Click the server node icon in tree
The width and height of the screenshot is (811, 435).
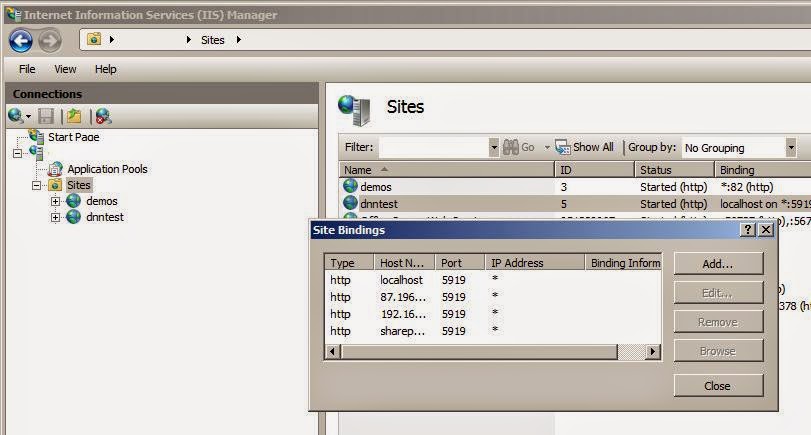tap(36, 153)
